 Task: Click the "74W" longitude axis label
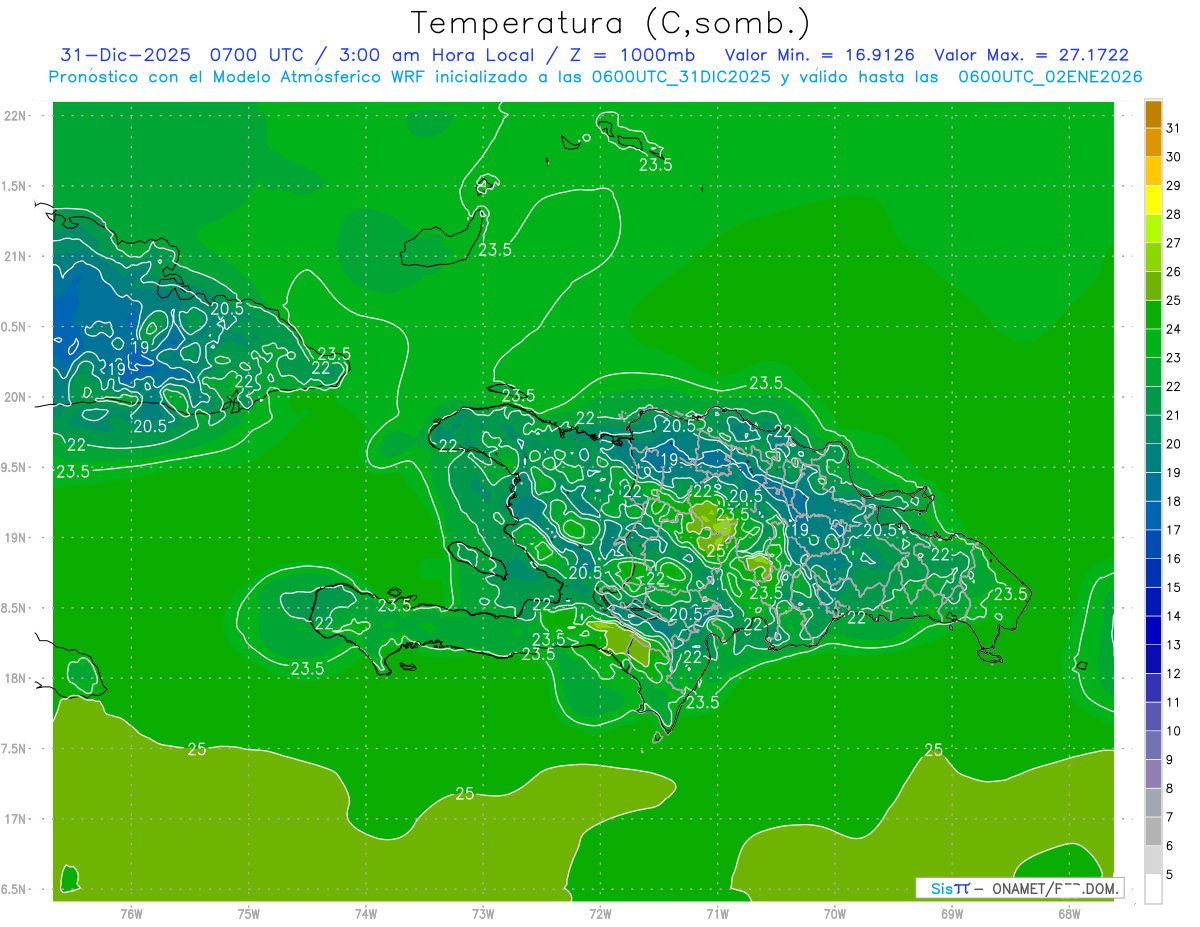pyautogui.click(x=365, y=914)
